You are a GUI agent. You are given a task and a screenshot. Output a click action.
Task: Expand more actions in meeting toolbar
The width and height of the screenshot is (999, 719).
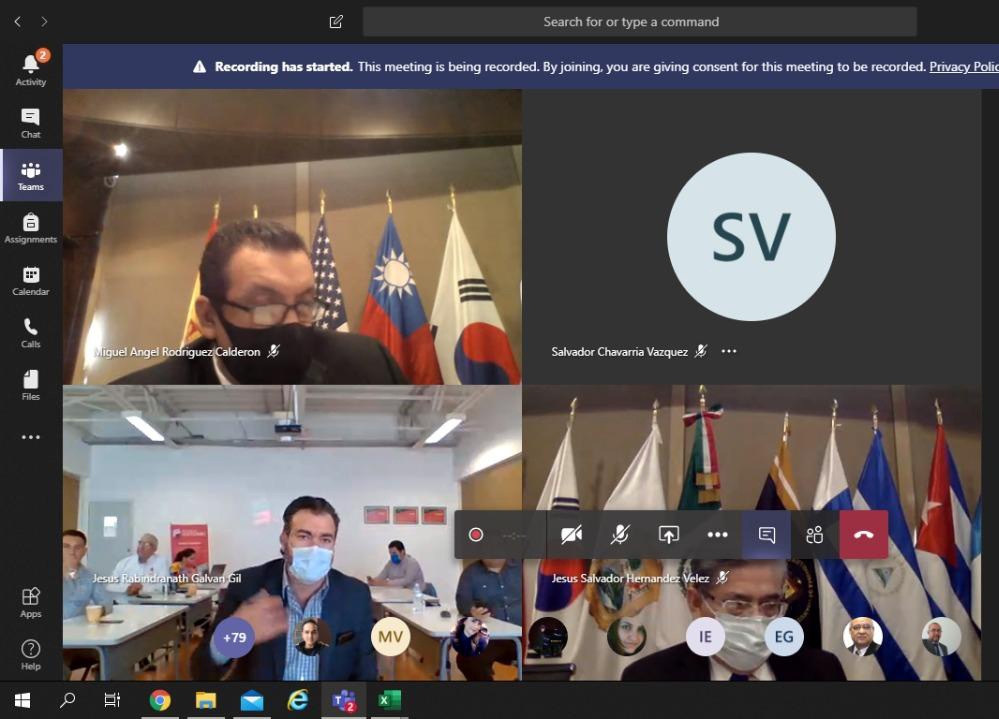click(x=717, y=535)
